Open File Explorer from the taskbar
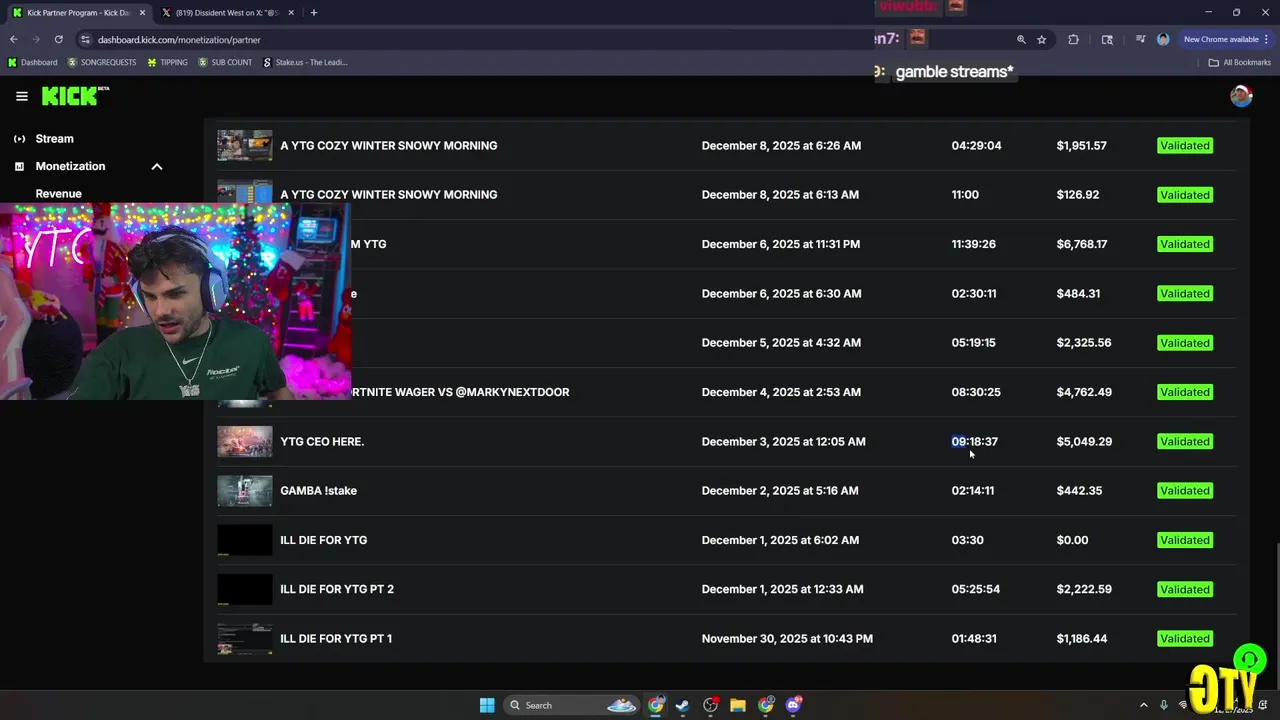The width and height of the screenshot is (1280, 720). [x=738, y=705]
